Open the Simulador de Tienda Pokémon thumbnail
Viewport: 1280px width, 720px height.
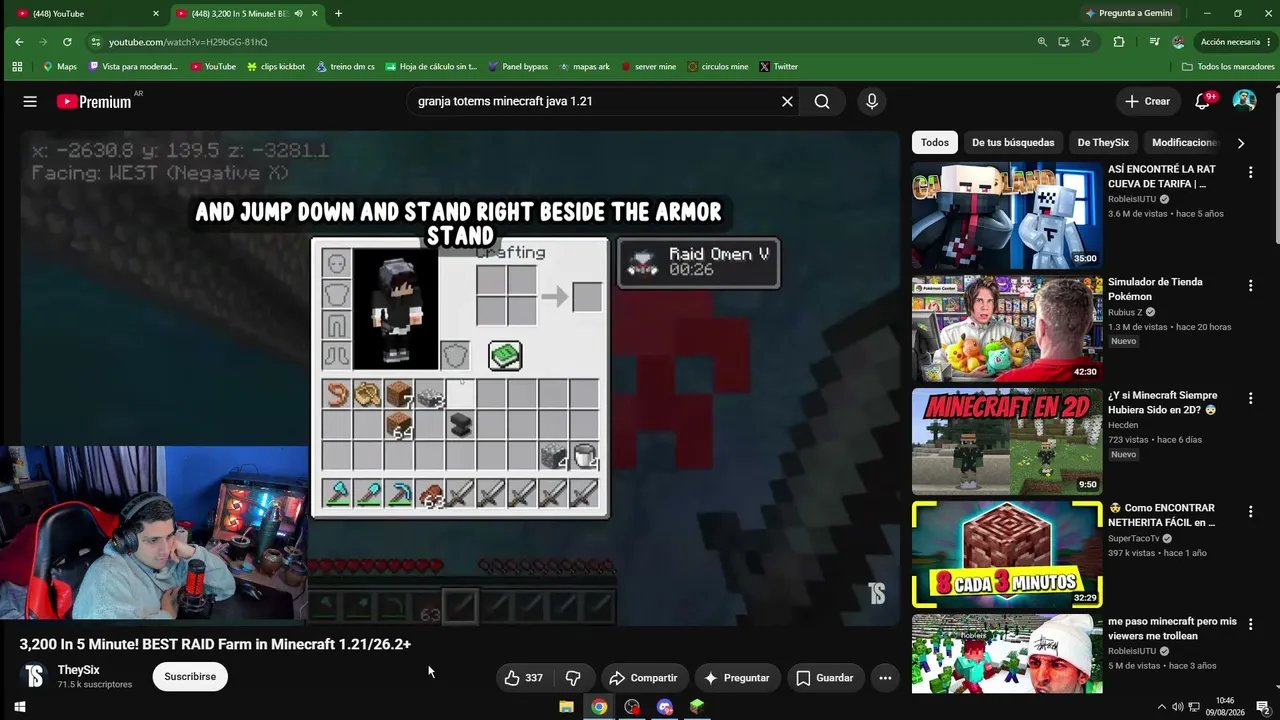[1007, 328]
